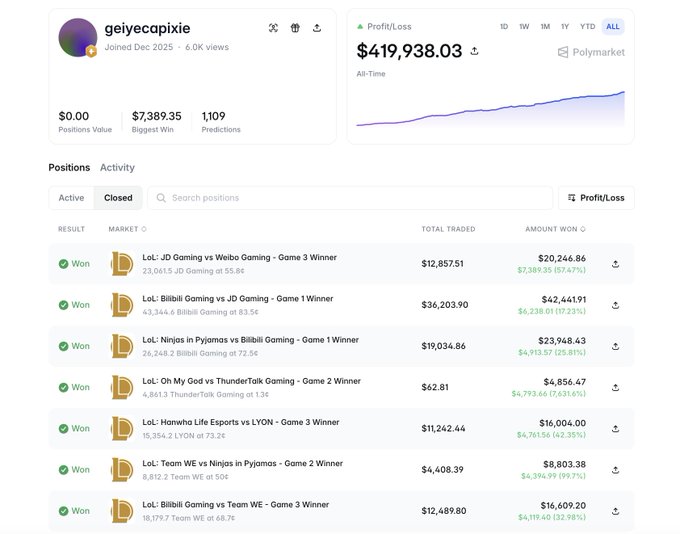Click the $42,441.91 amount won cell
Viewport: 680px width, 534px height.
tap(564, 299)
